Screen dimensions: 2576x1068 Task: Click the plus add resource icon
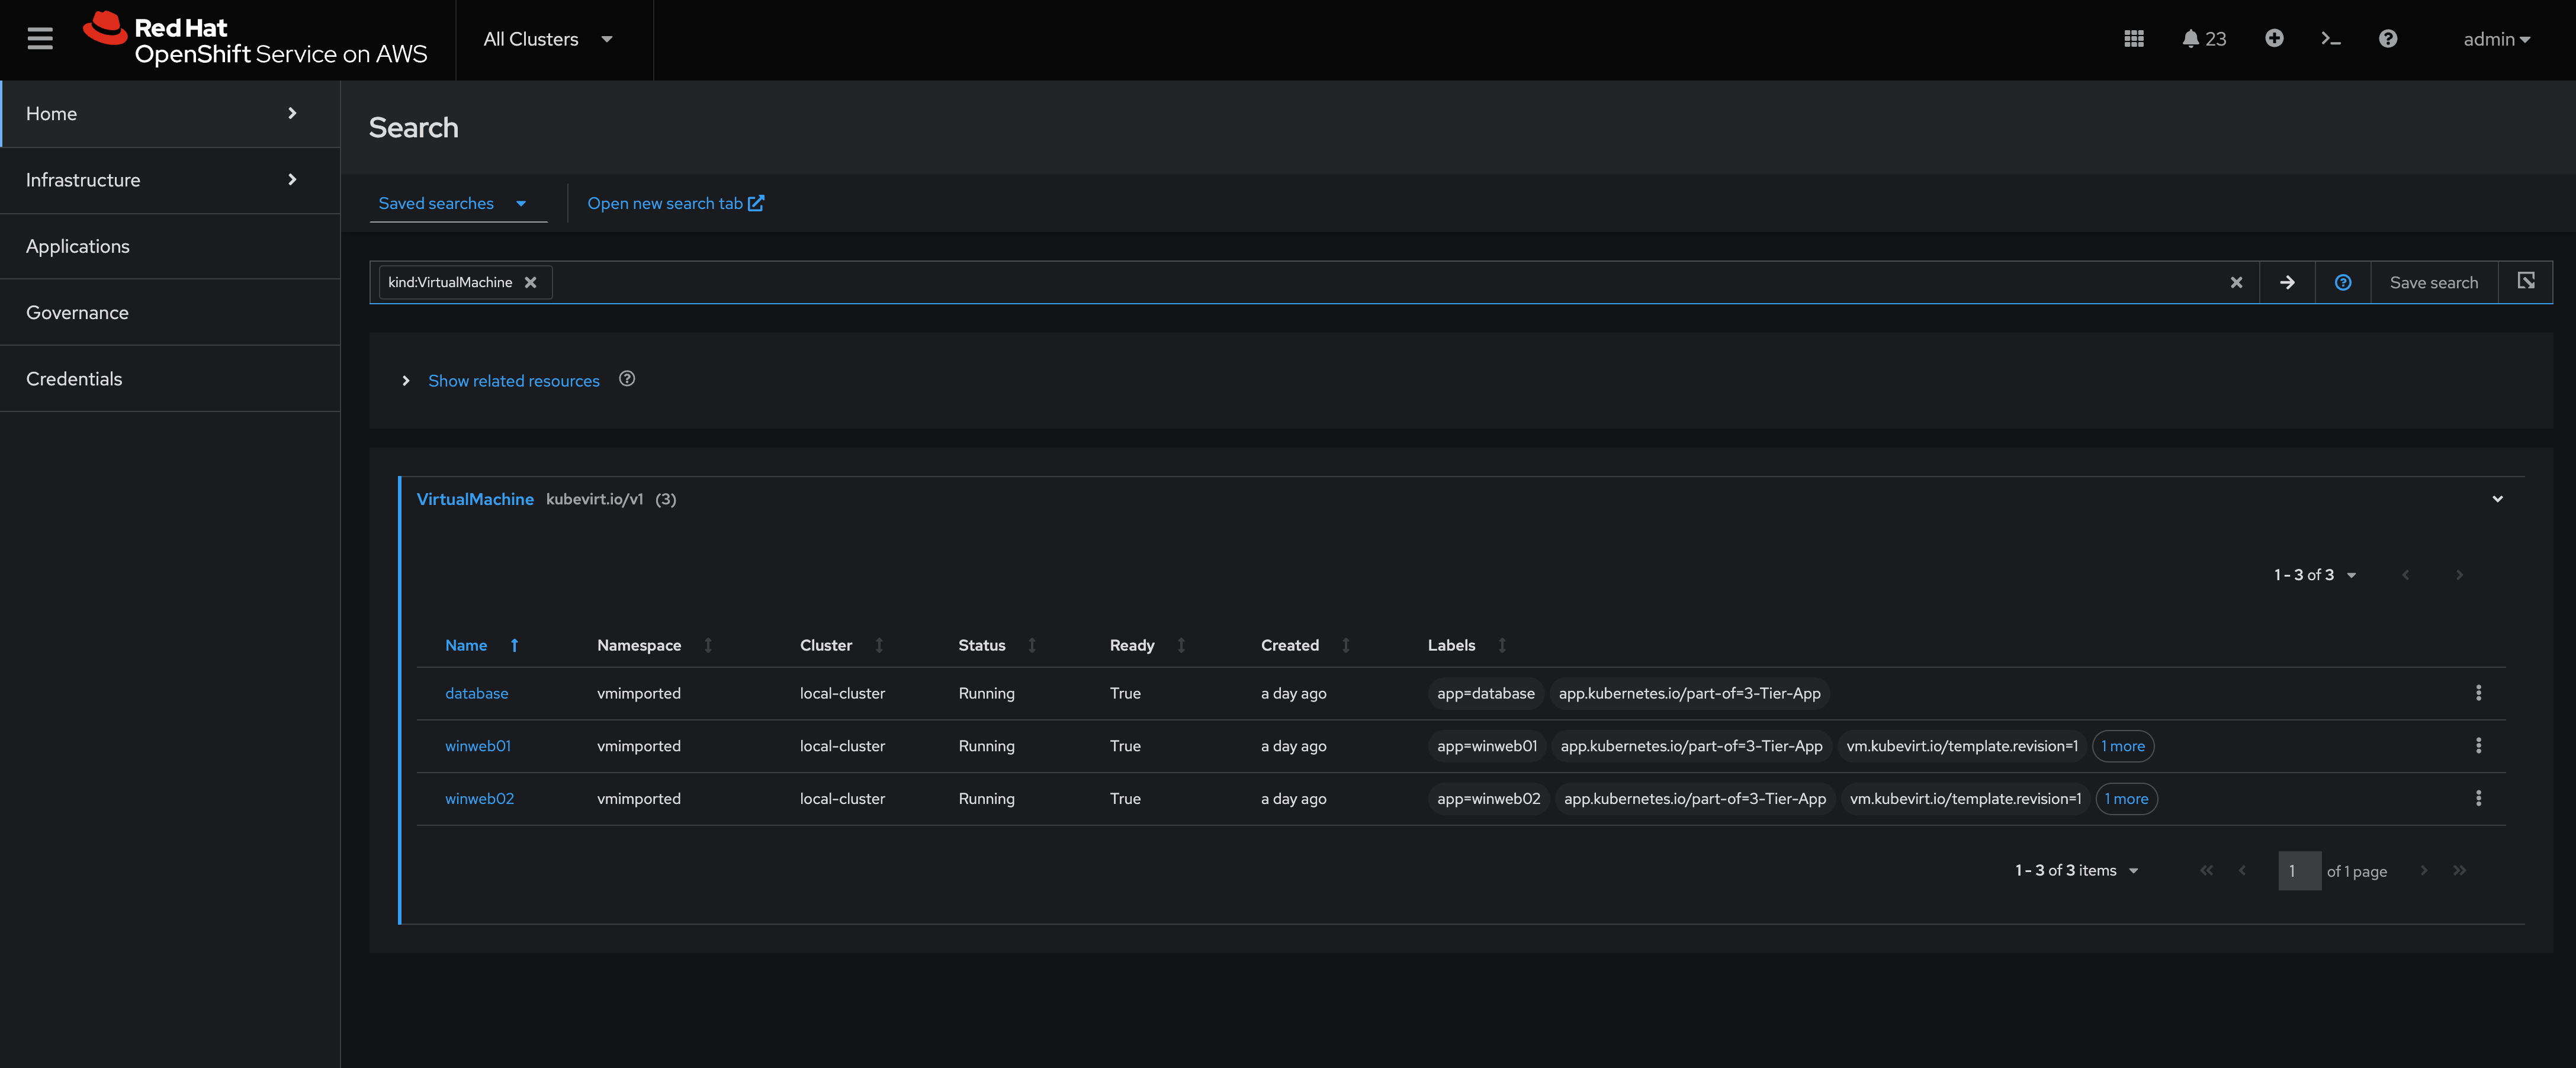pyautogui.click(x=2274, y=38)
